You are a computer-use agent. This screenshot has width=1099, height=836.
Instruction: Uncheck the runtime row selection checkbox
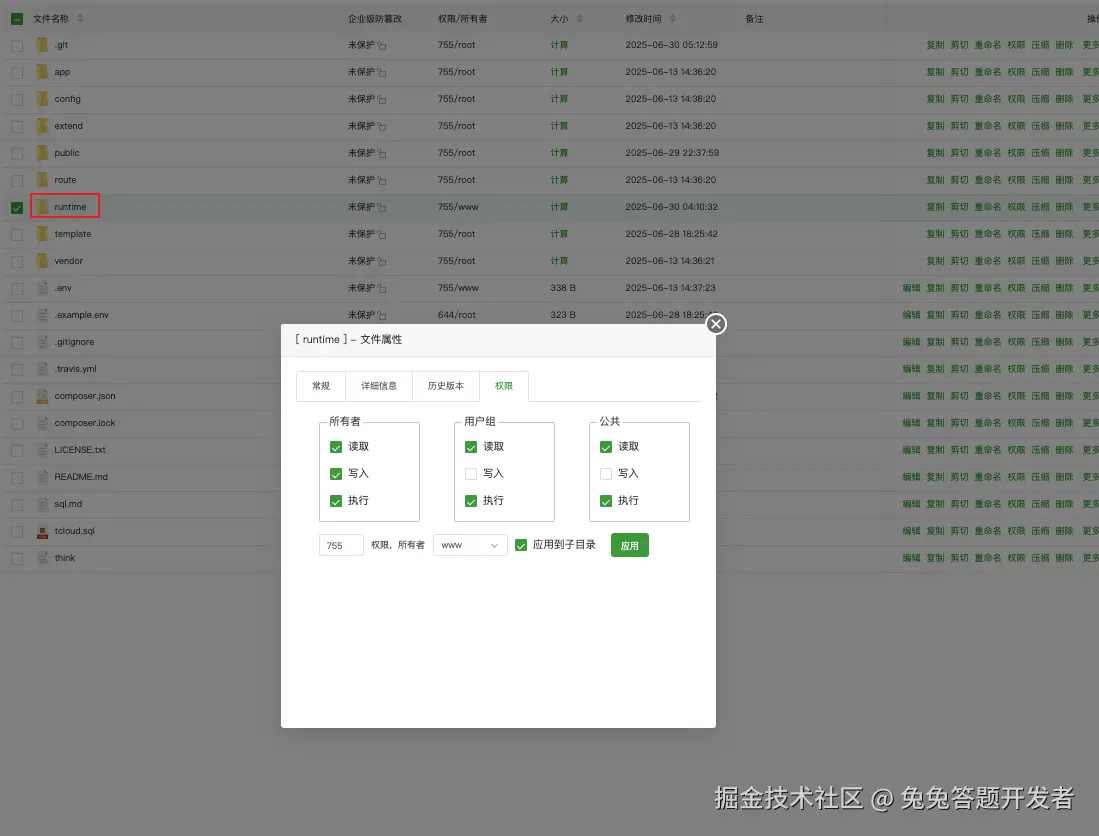(x=16, y=206)
